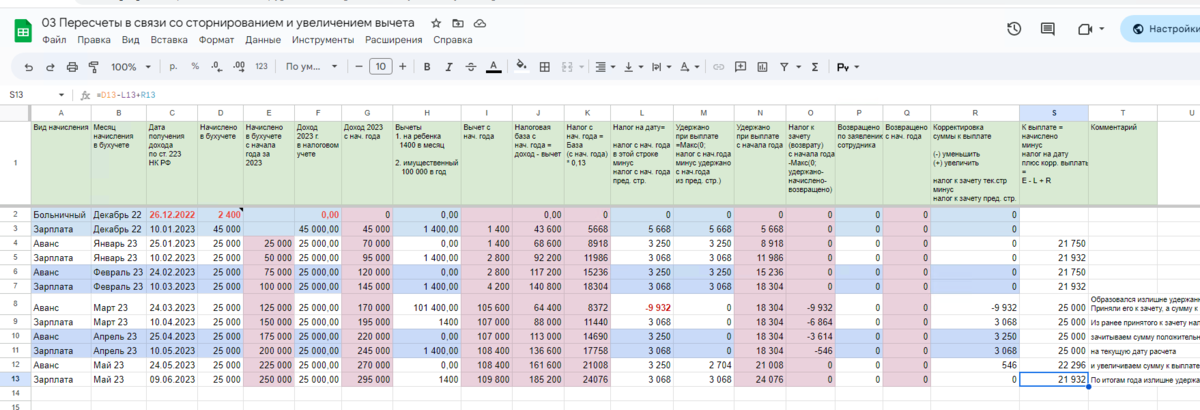Open the Правка menu
Image resolution: width=1200 pixels, height=410 pixels.
94,41
